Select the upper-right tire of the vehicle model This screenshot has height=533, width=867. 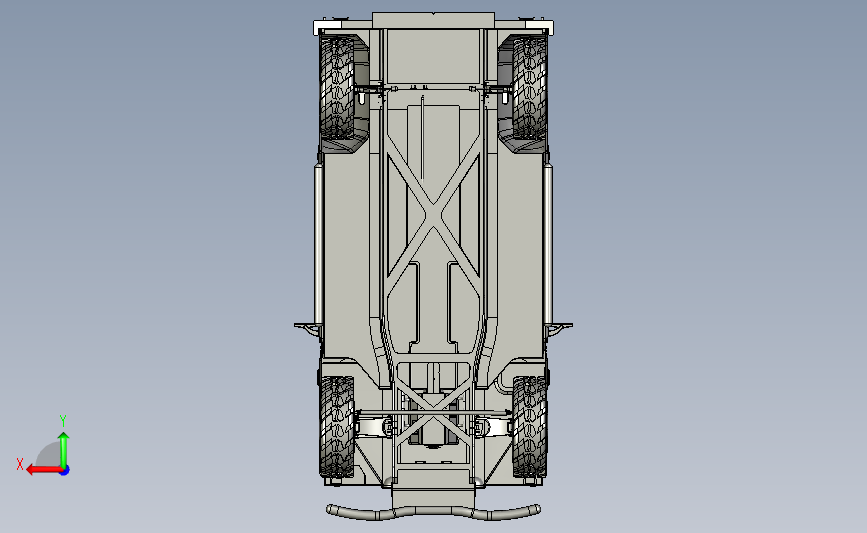530,88
